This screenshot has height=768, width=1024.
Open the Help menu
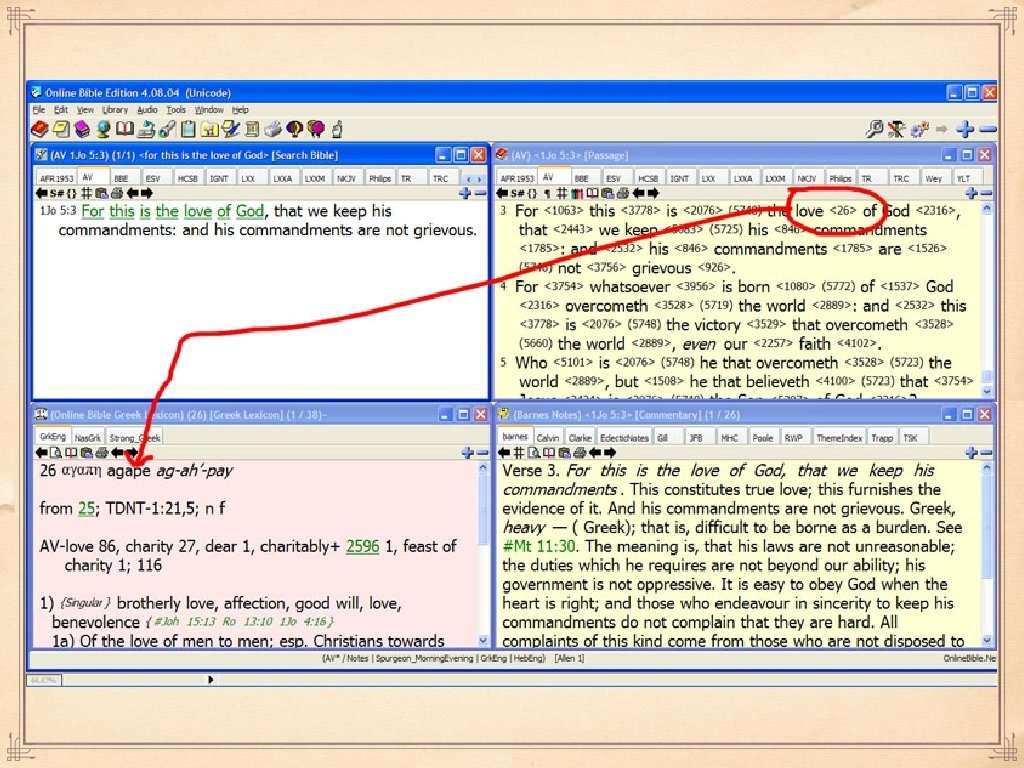(240, 110)
